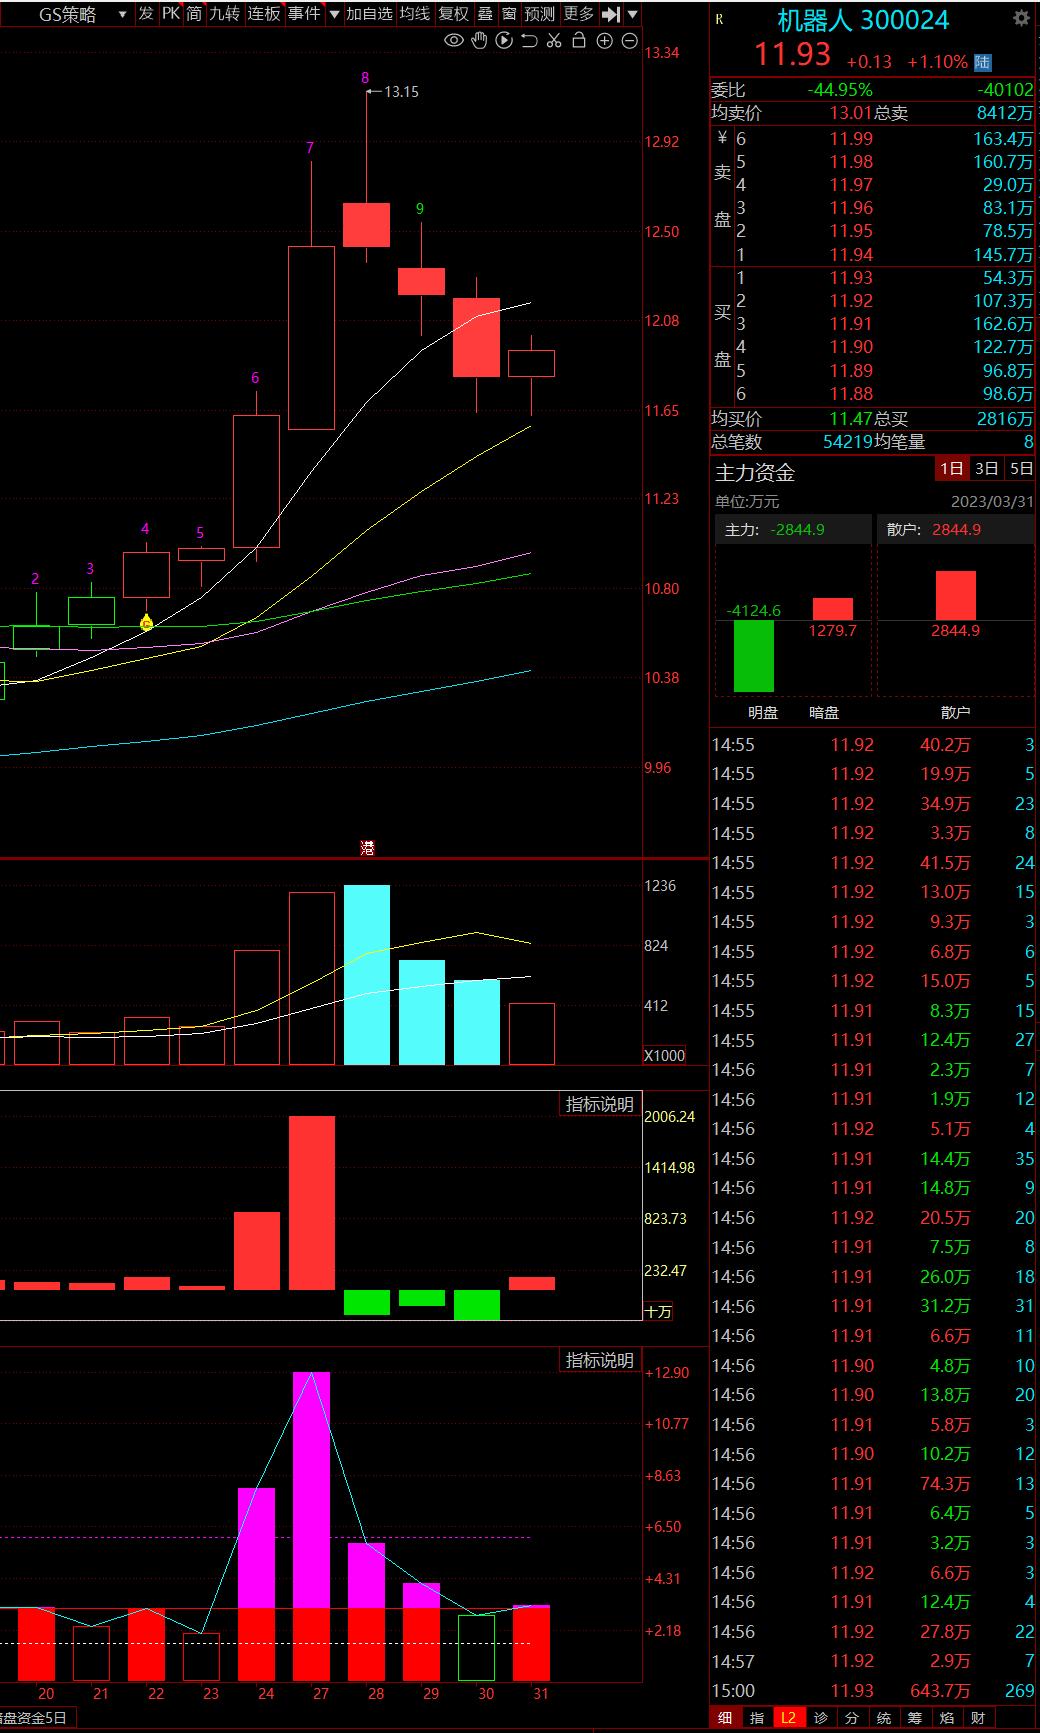The image size is (1040, 1733).
Task: Zoom in with the plus circle icon
Action: coord(604,41)
